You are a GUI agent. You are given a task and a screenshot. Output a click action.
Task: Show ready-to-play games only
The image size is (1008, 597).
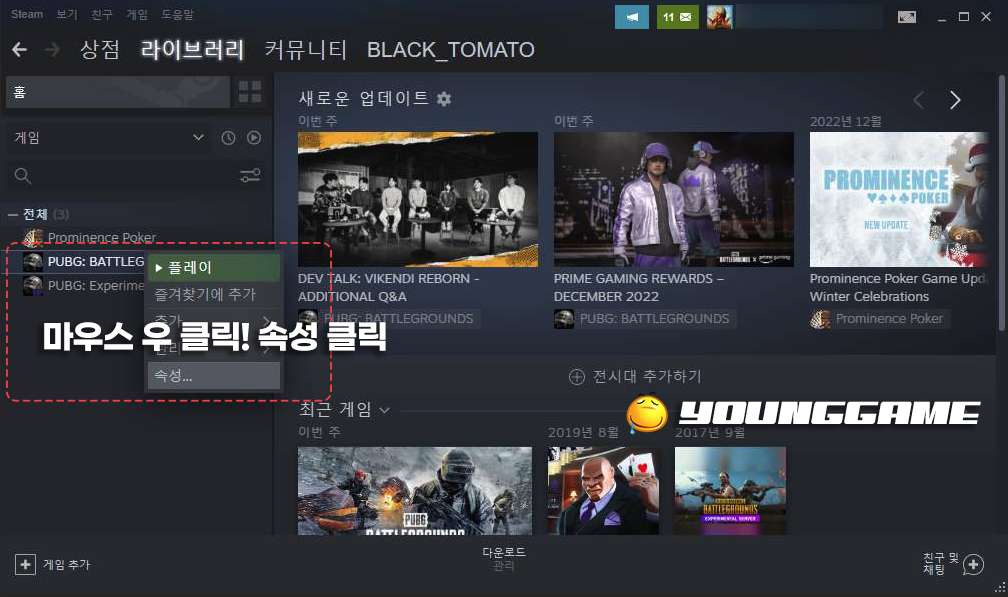tap(254, 138)
